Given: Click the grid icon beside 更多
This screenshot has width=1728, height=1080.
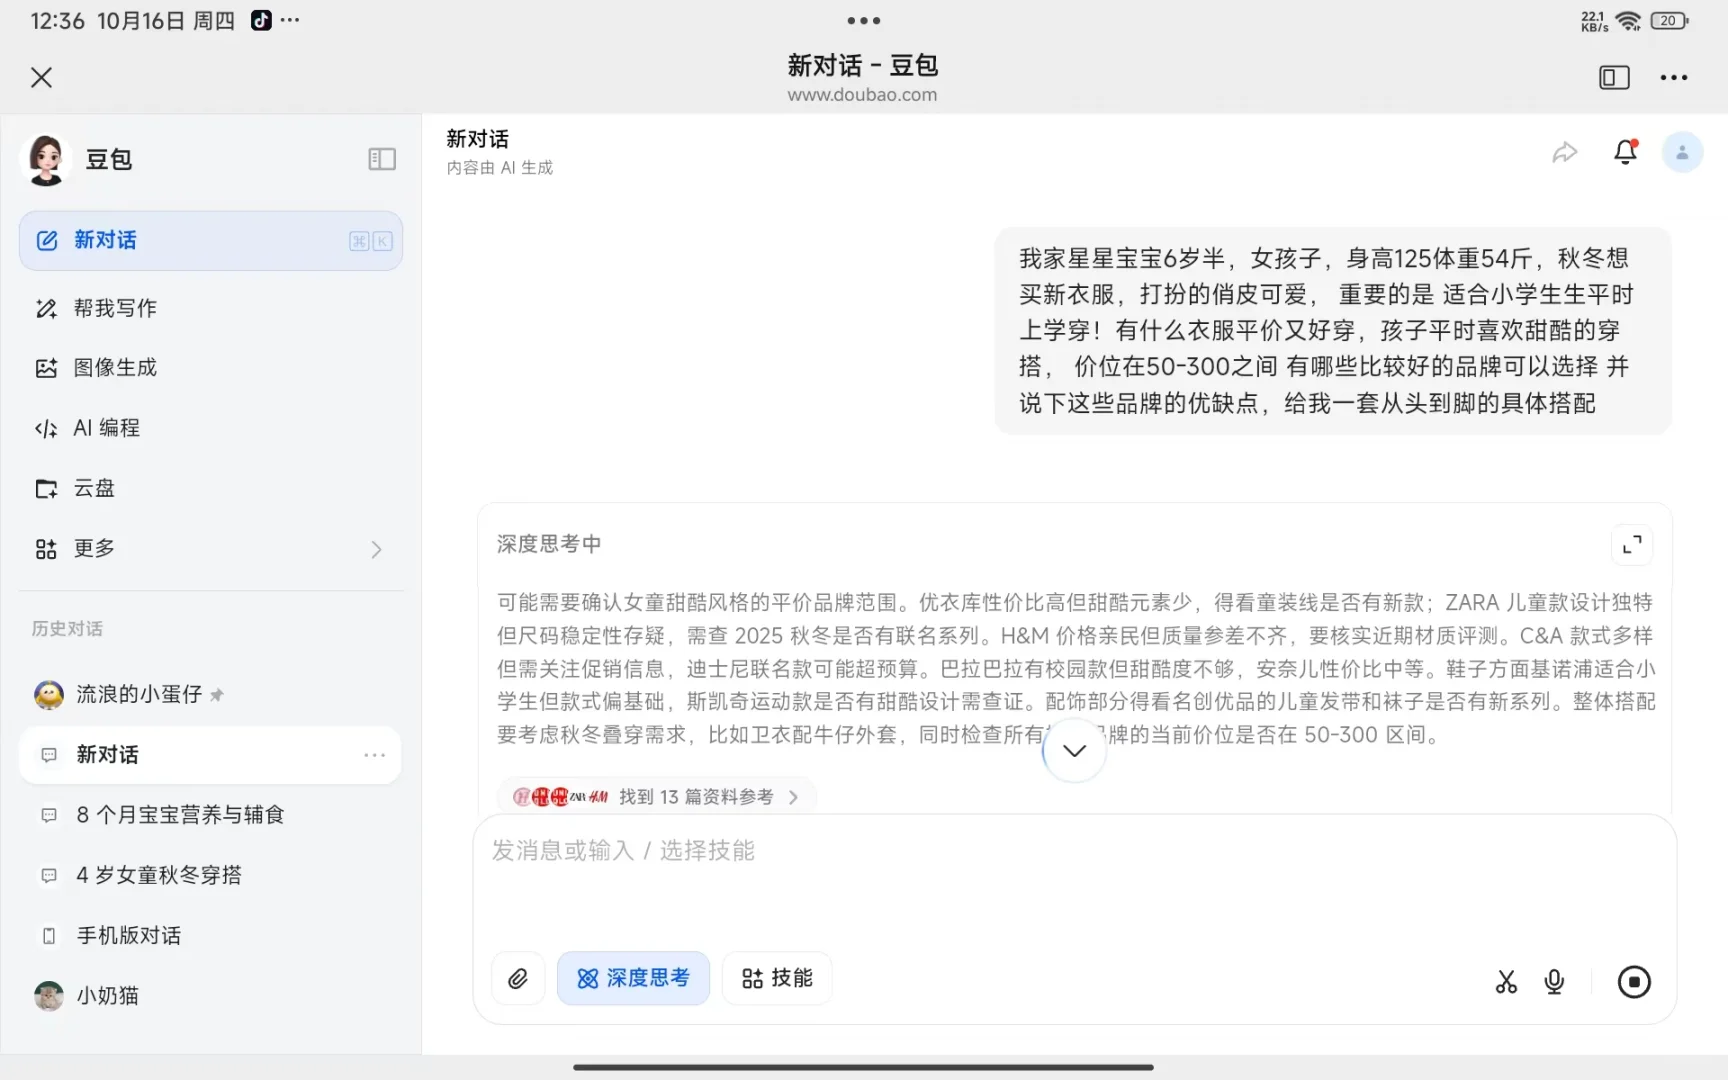Looking at the screenshot, I should (x=46, y=549).
